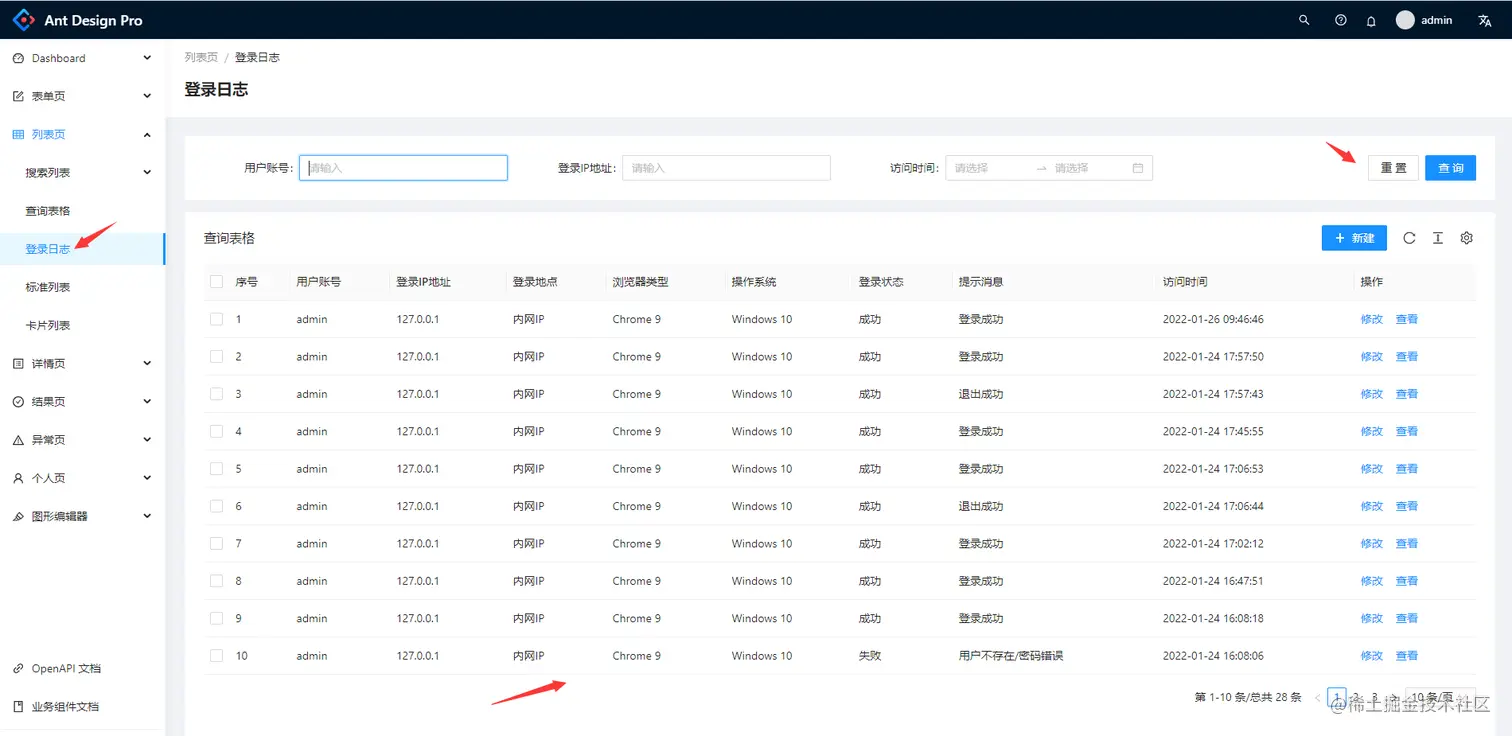Screen dimensions: 1512x736
Task: Collapse the 列表页 menu chevron
Action: tap(147, 135)
